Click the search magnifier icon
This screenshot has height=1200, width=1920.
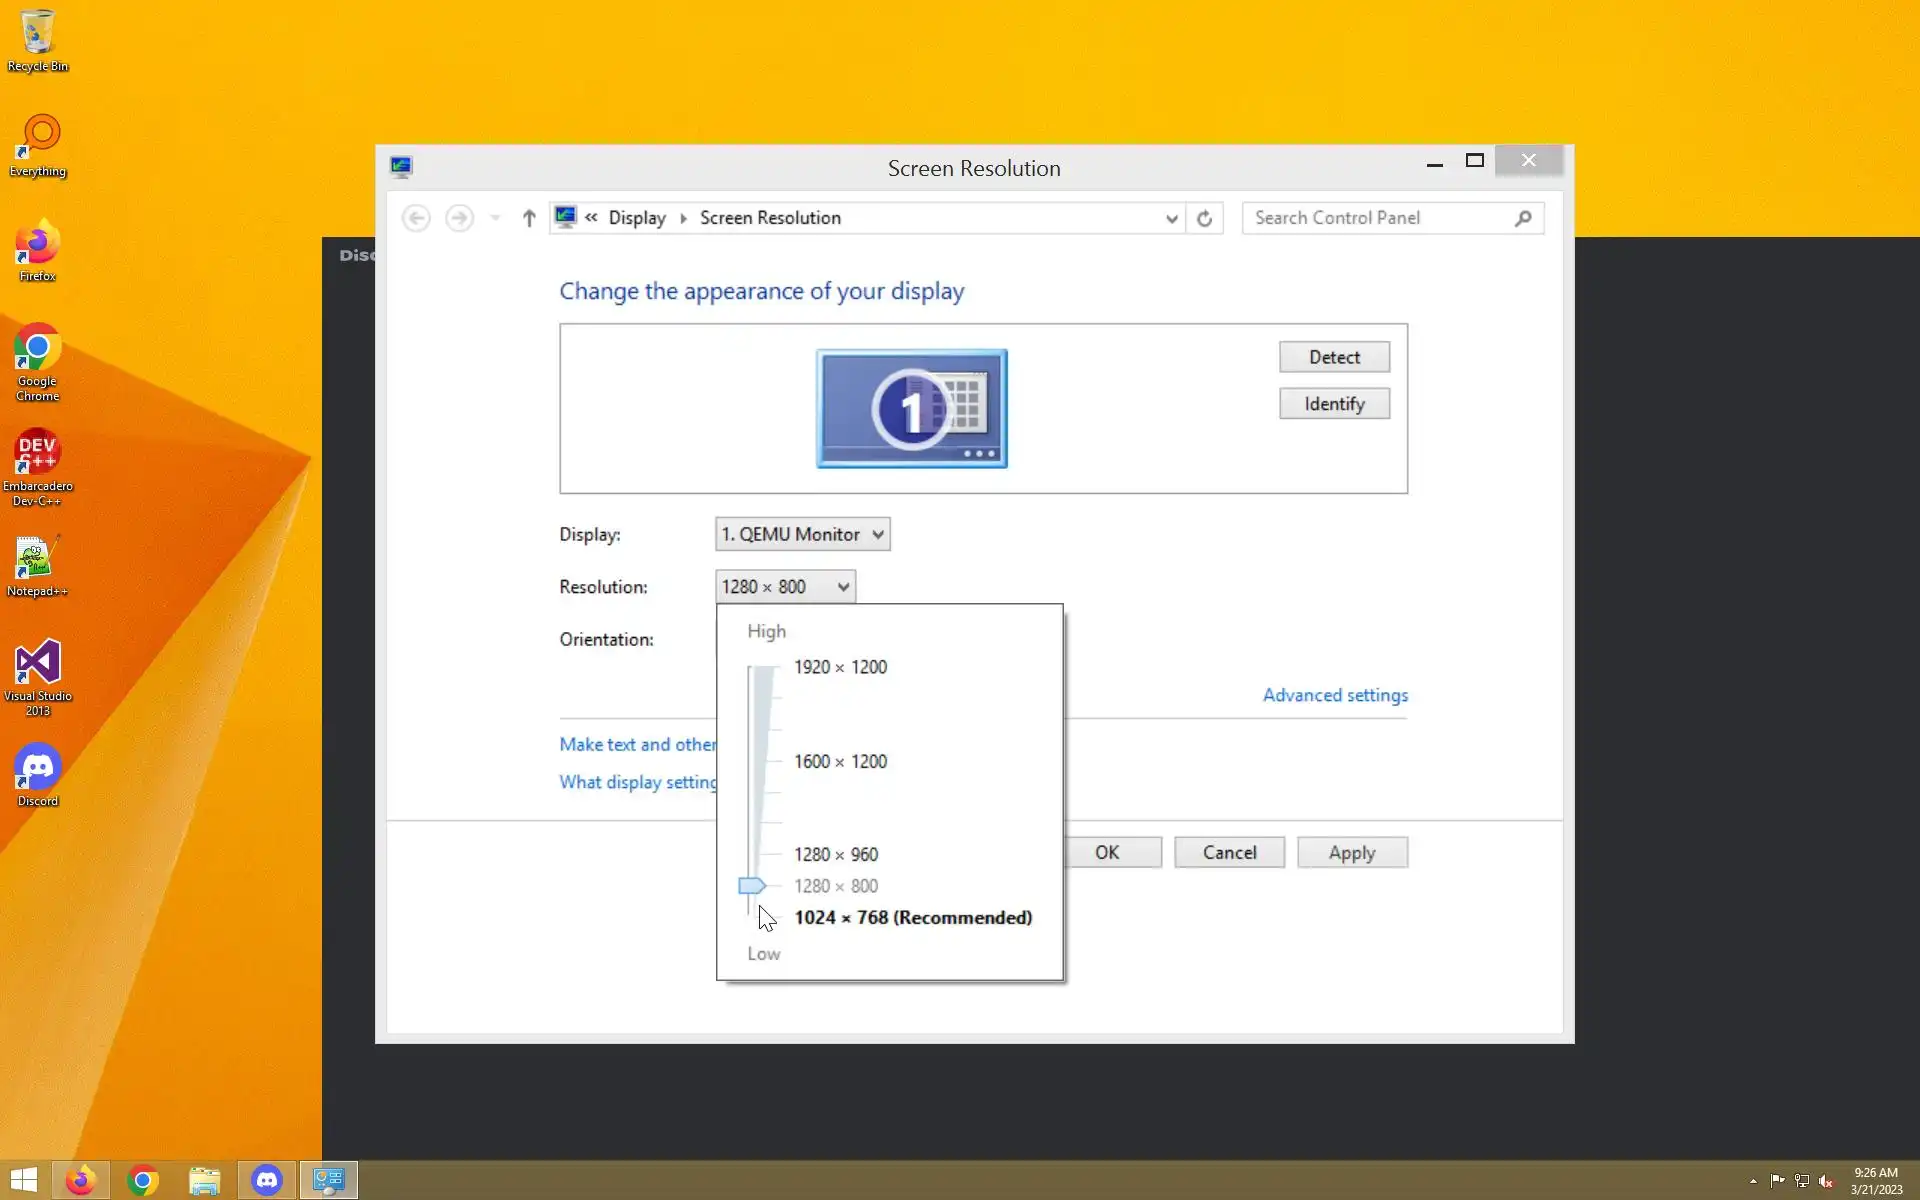1523,218
